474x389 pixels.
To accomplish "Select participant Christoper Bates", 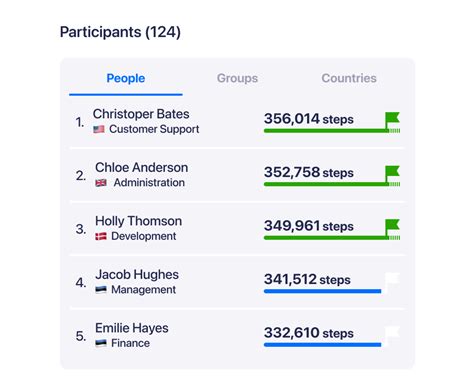I will [141, 114].
